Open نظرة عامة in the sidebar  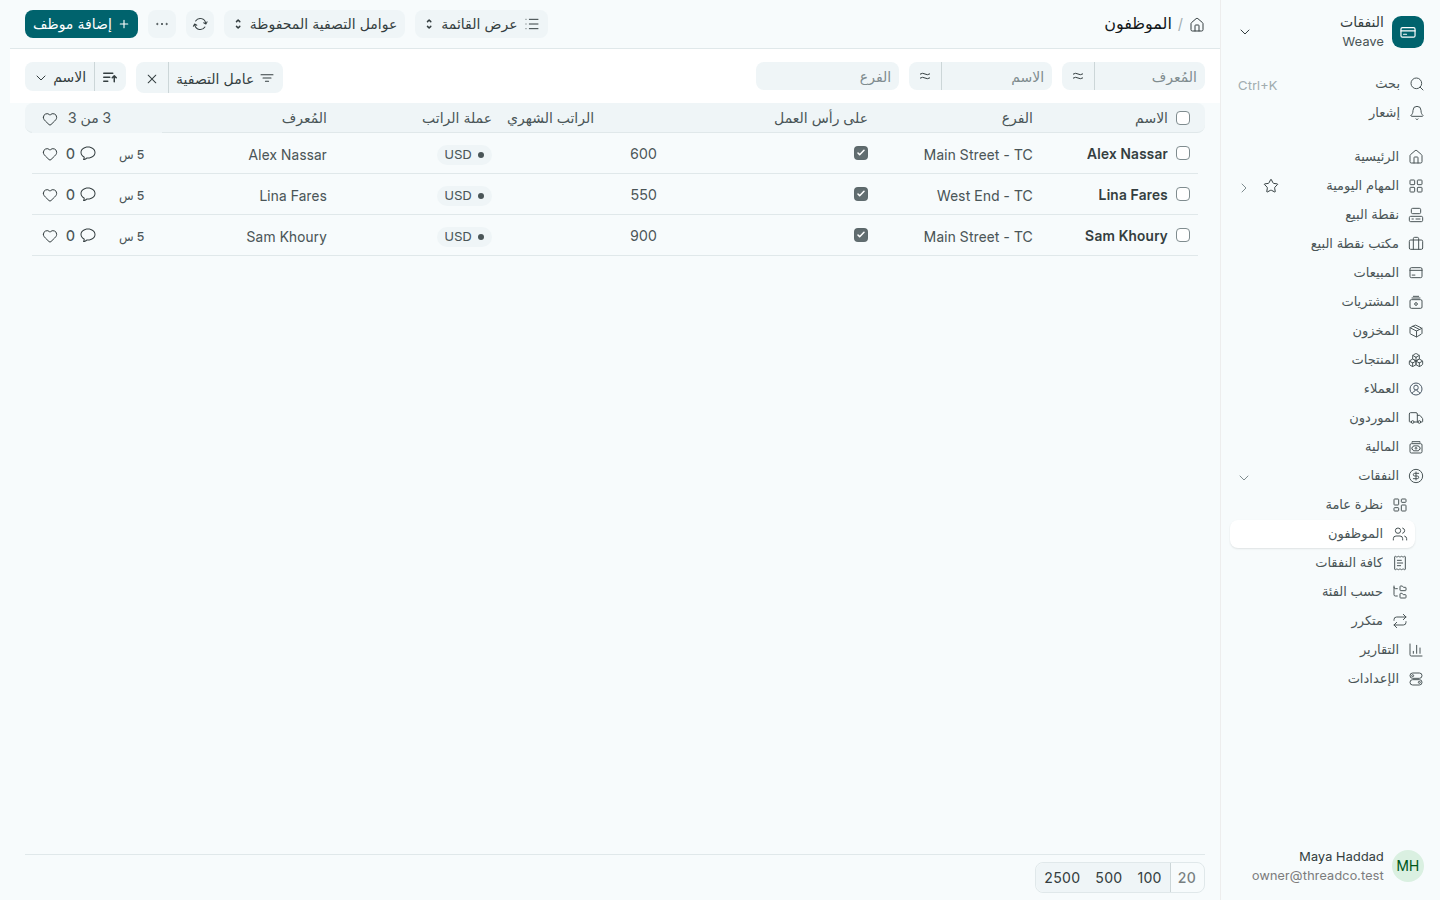pos(1322,505)
